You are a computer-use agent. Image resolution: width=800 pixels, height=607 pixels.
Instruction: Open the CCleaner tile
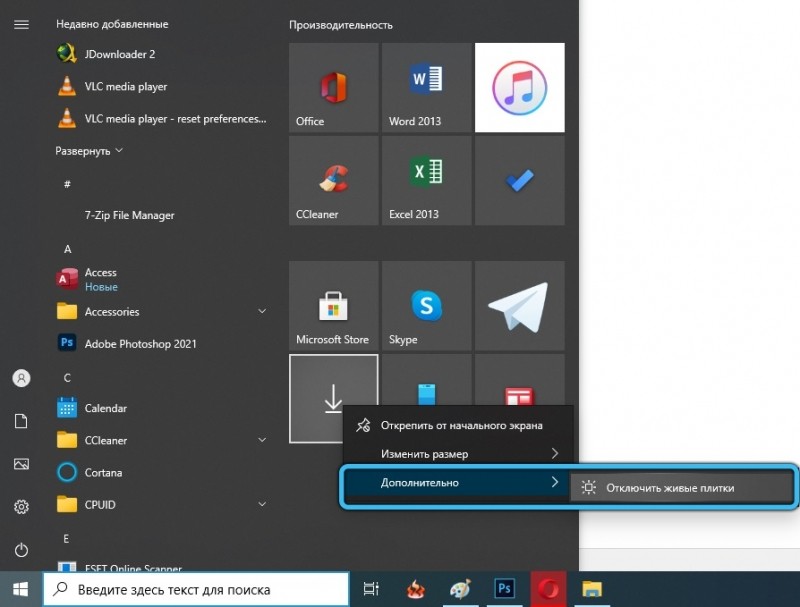click(x=334, y=180)
